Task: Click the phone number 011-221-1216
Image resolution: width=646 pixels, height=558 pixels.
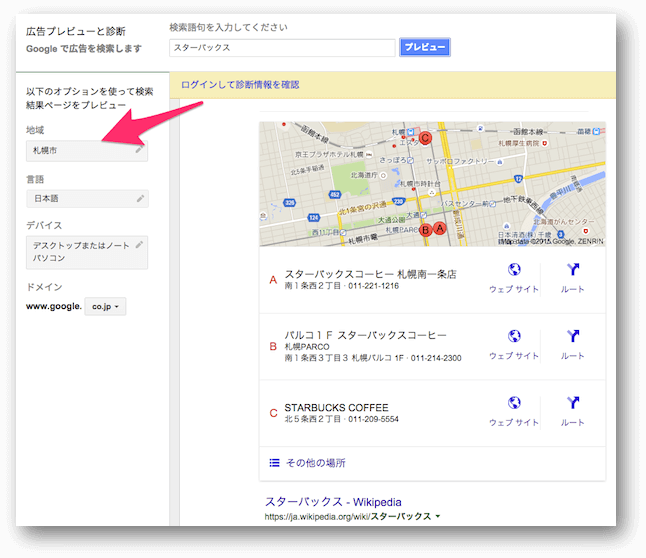Action: [x=373, y=286]
